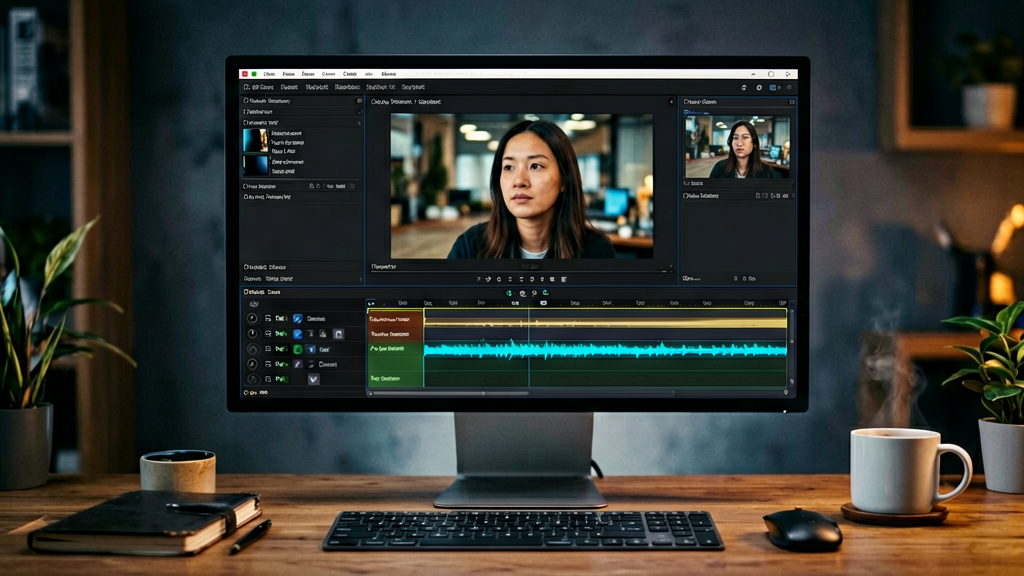1024x576 pixels.
Task: Open the small preview thumbnail in the right panel
Action: pos(737,147)
